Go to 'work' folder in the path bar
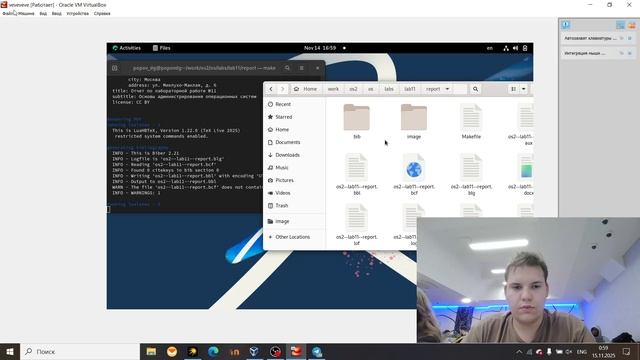The height and width of the screenshot is (360, 640). click(x=333, y=89)
